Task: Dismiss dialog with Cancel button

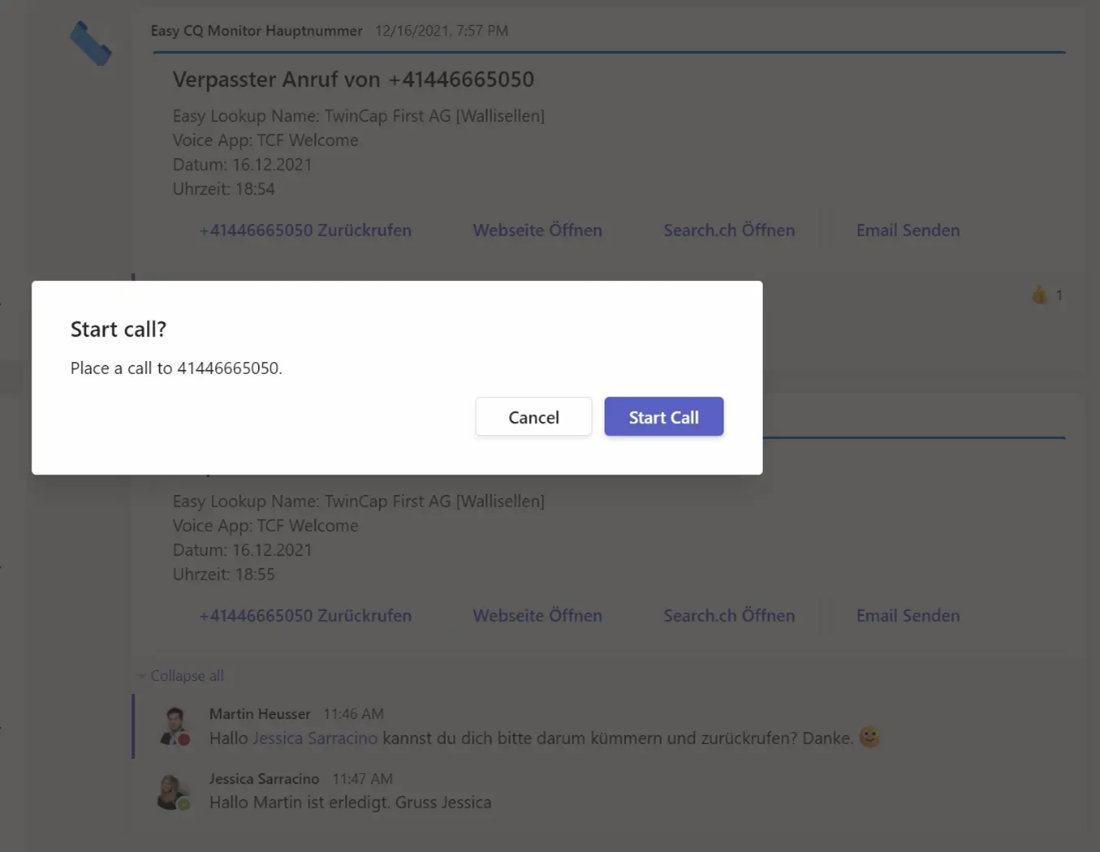Action: [x=533, y=417]
